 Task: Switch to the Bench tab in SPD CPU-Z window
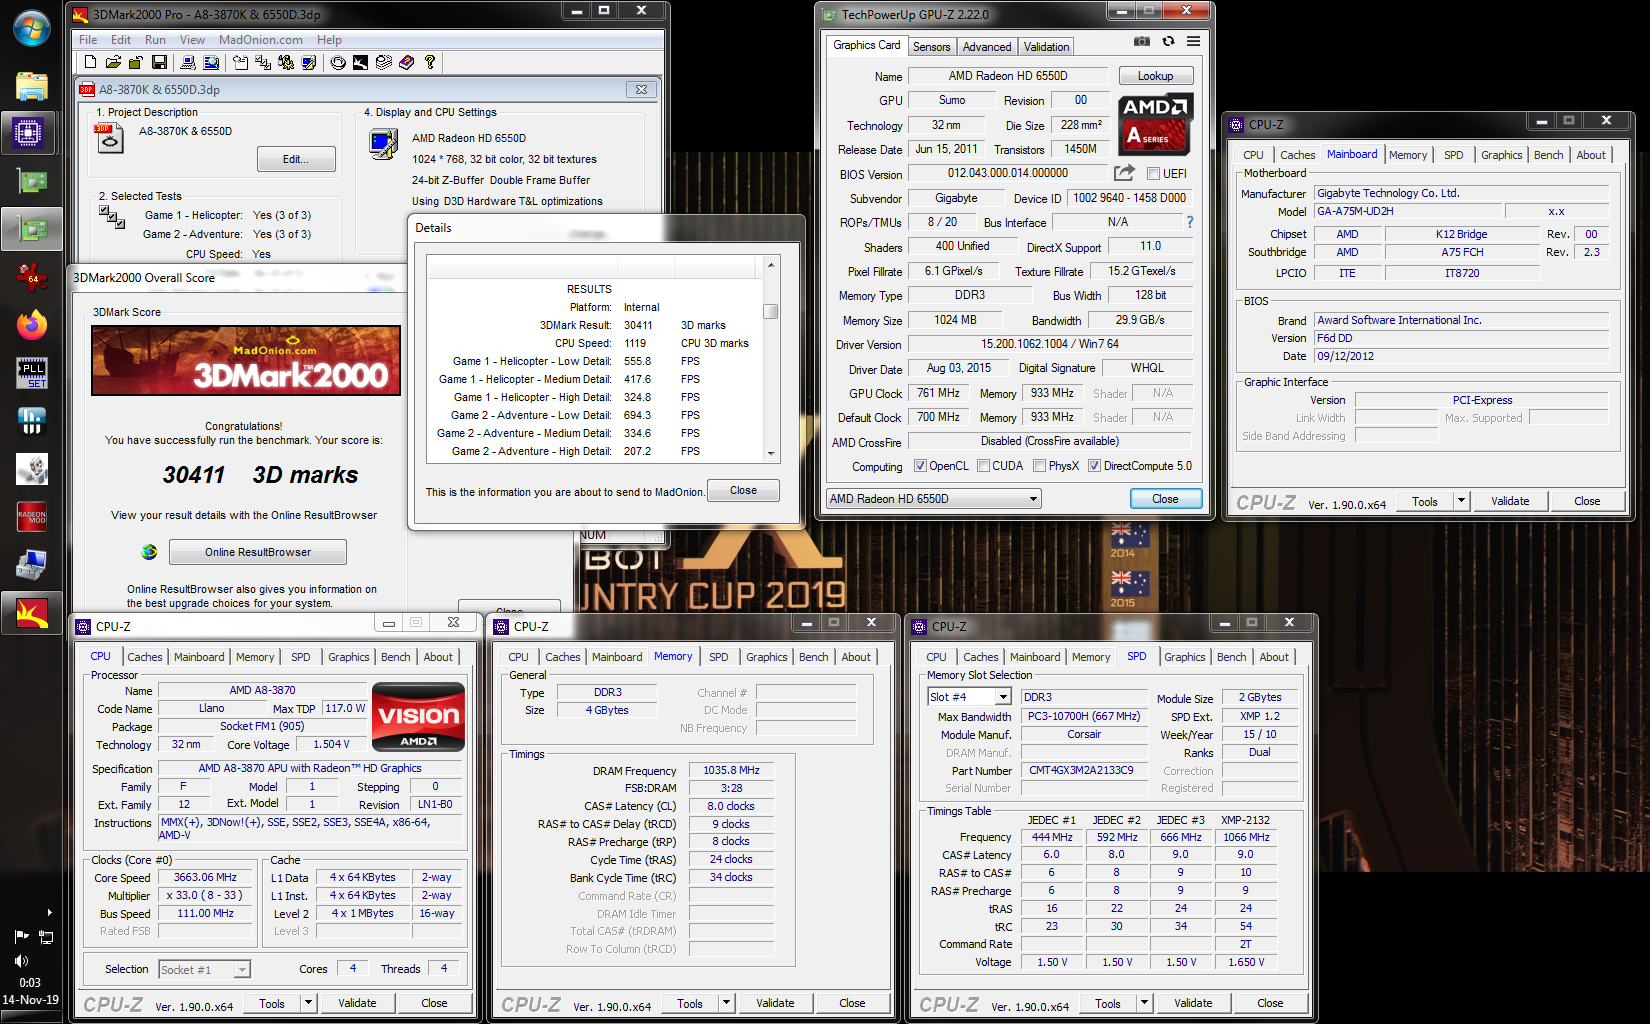[x=1231, y=657]
